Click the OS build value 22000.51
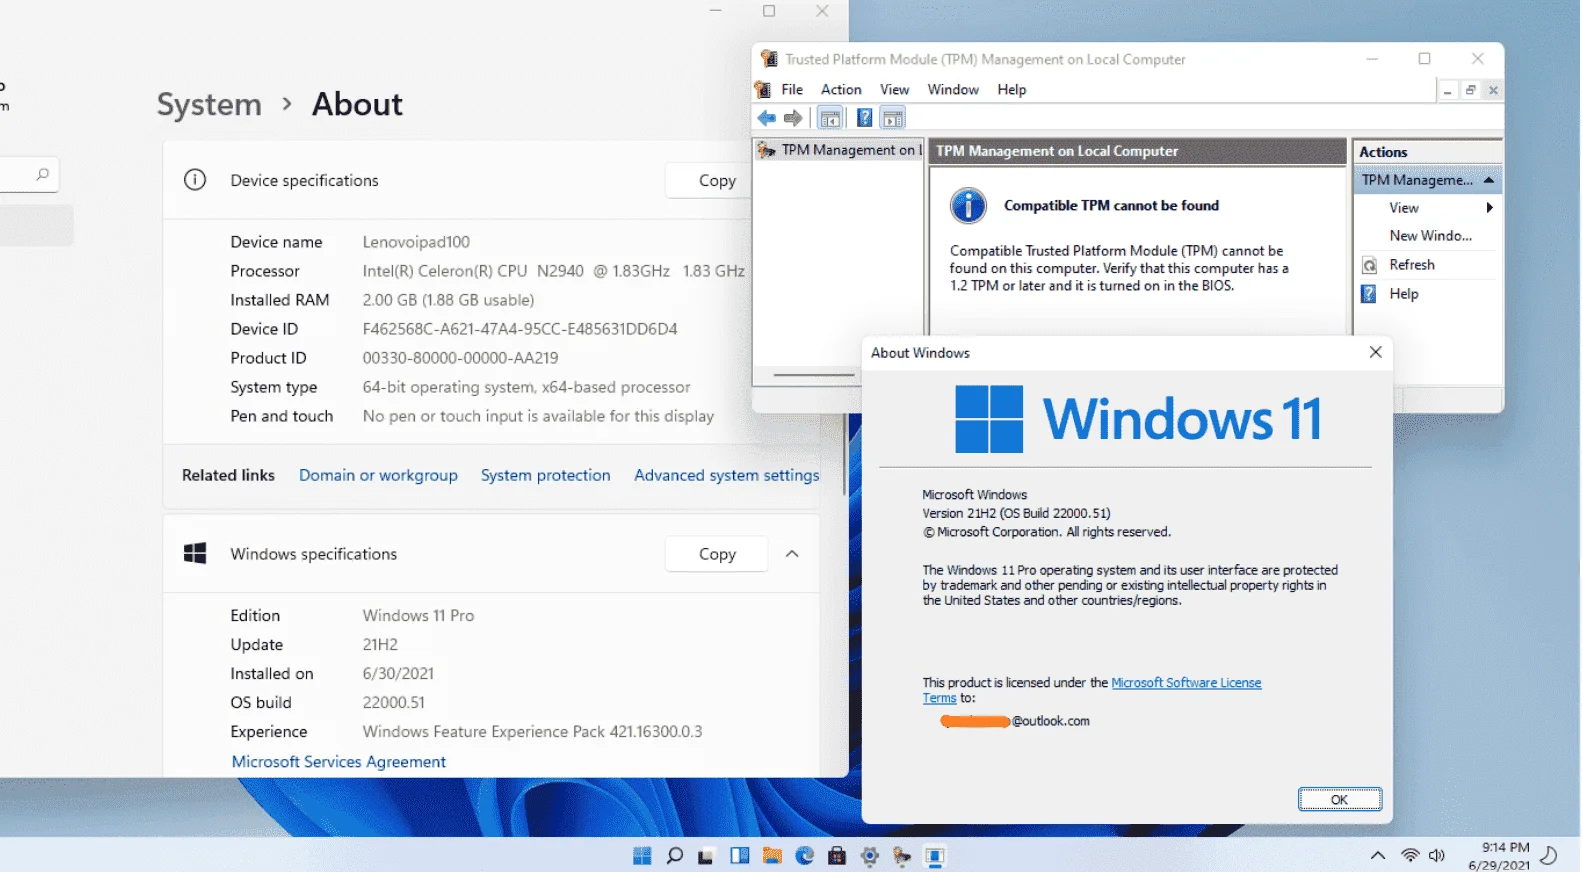 pyautogui.click(x=394, y=703)
